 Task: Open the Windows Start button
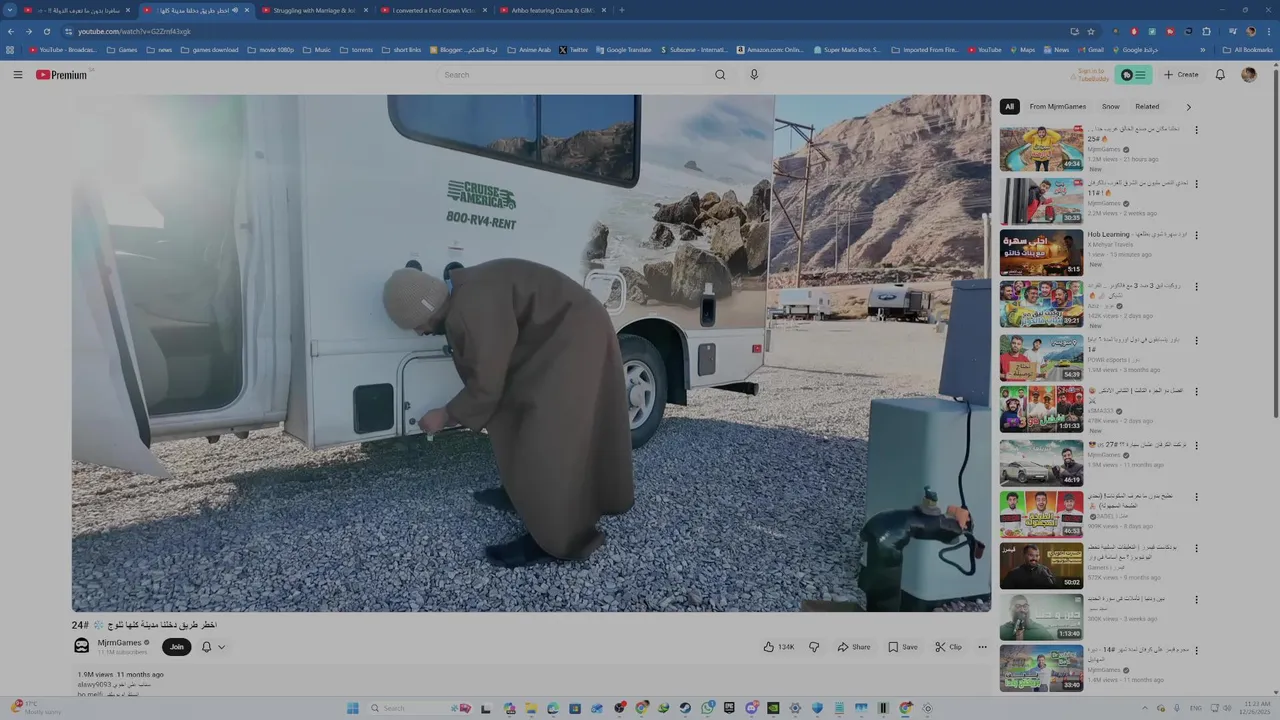click(352, 708)
